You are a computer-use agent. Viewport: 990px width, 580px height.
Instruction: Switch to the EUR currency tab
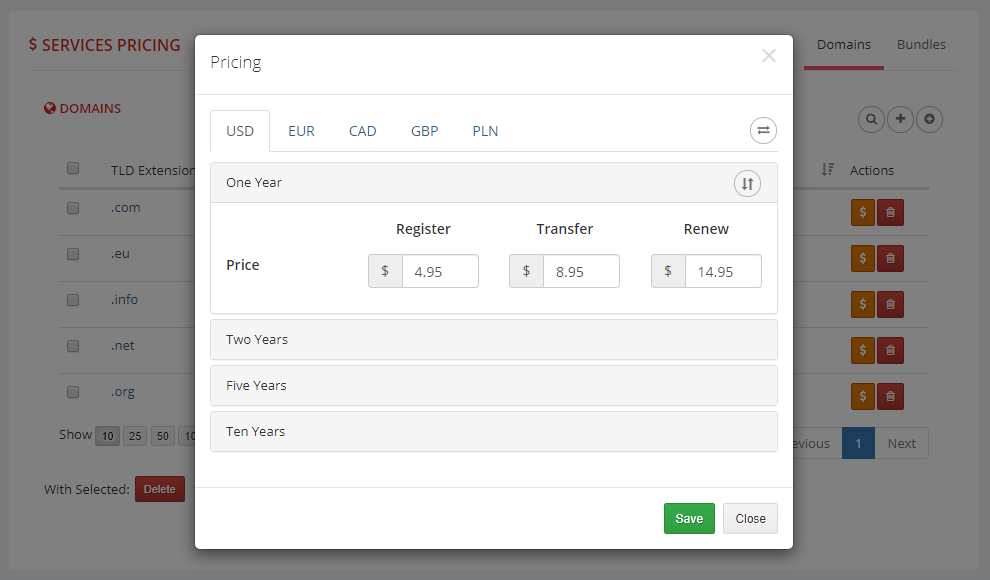pyautogui.click(x=301, y=130)
